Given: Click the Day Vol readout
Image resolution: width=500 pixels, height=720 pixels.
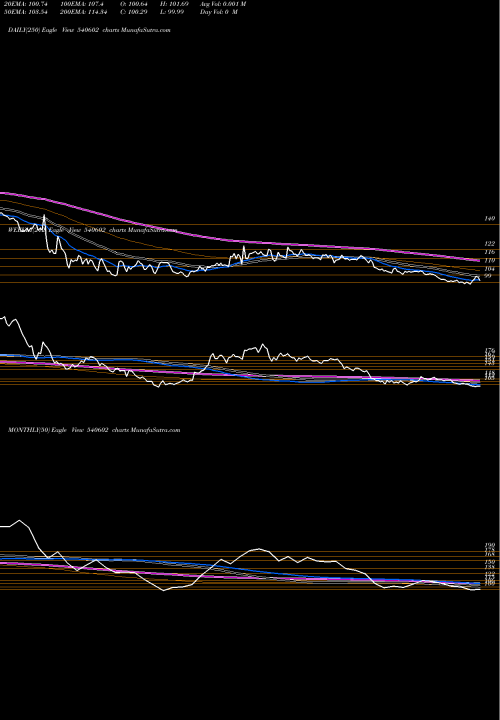Looking at the screenshot, I should pos(219,12).
